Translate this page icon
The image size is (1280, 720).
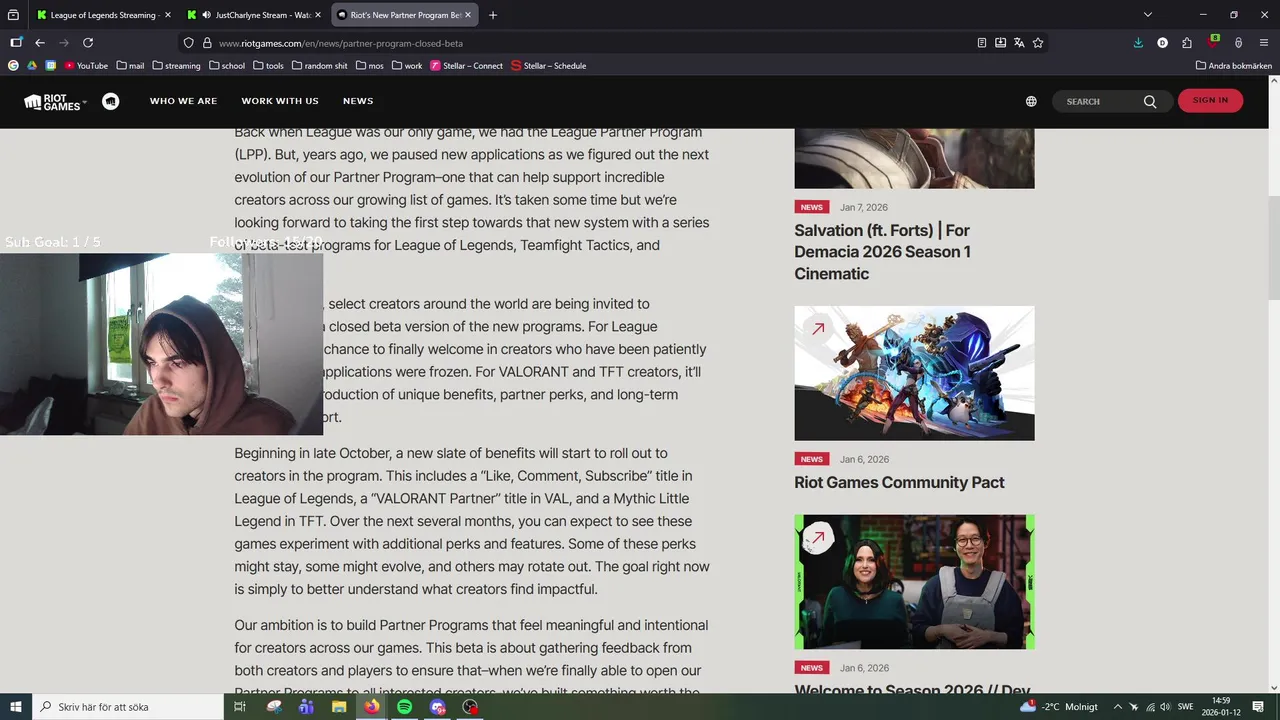pyautogui.click(x=1019, y=43)
